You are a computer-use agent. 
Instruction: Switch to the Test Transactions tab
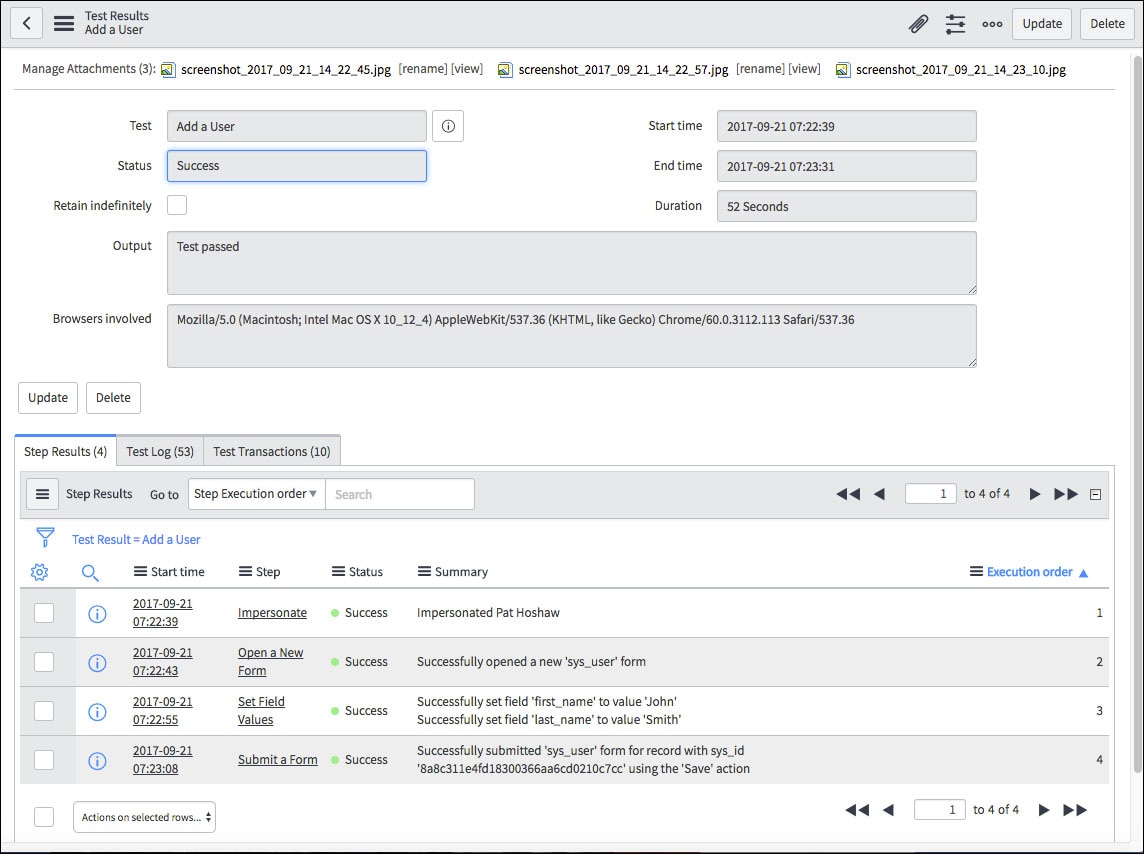point(271,450)
